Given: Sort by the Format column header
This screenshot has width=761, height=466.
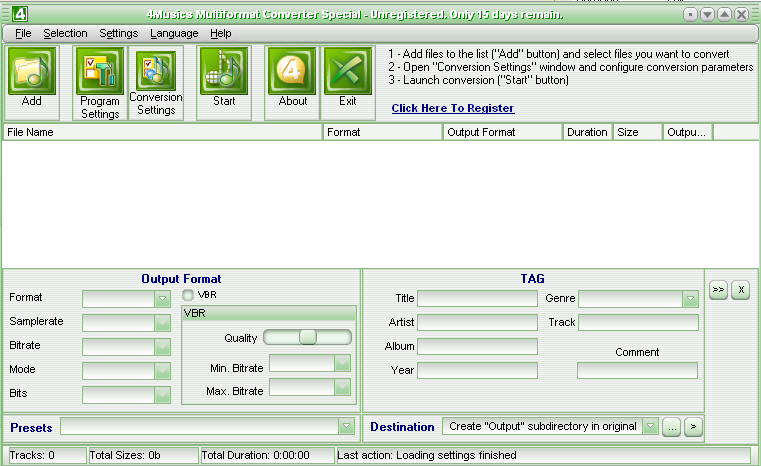Looking at the screenshot, I should point(383,132).
